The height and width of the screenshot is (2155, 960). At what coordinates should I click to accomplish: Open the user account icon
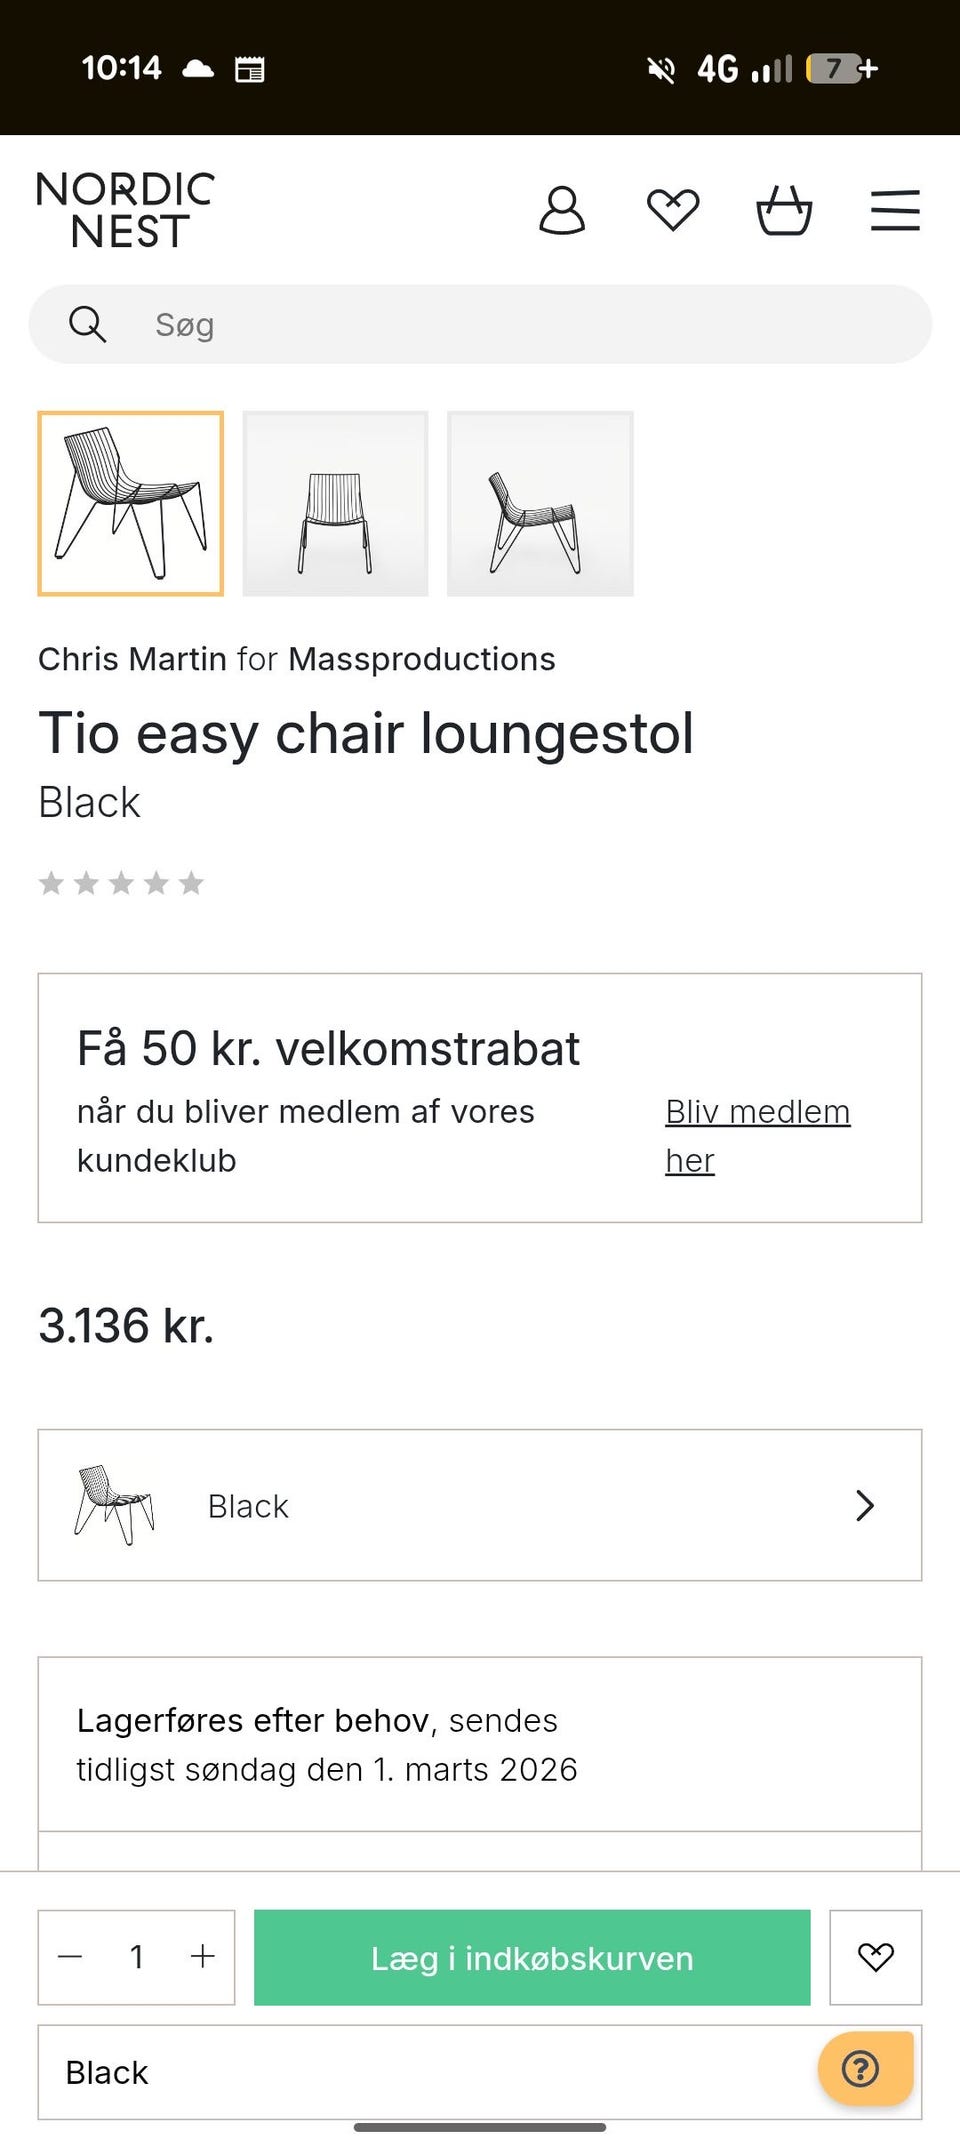click(562, 210)
